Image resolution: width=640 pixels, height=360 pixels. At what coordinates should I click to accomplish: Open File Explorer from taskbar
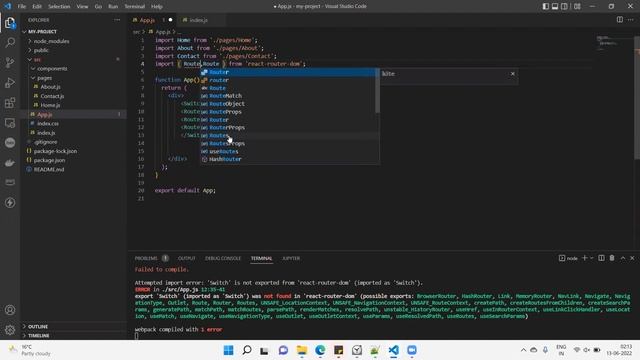[302, 350]
